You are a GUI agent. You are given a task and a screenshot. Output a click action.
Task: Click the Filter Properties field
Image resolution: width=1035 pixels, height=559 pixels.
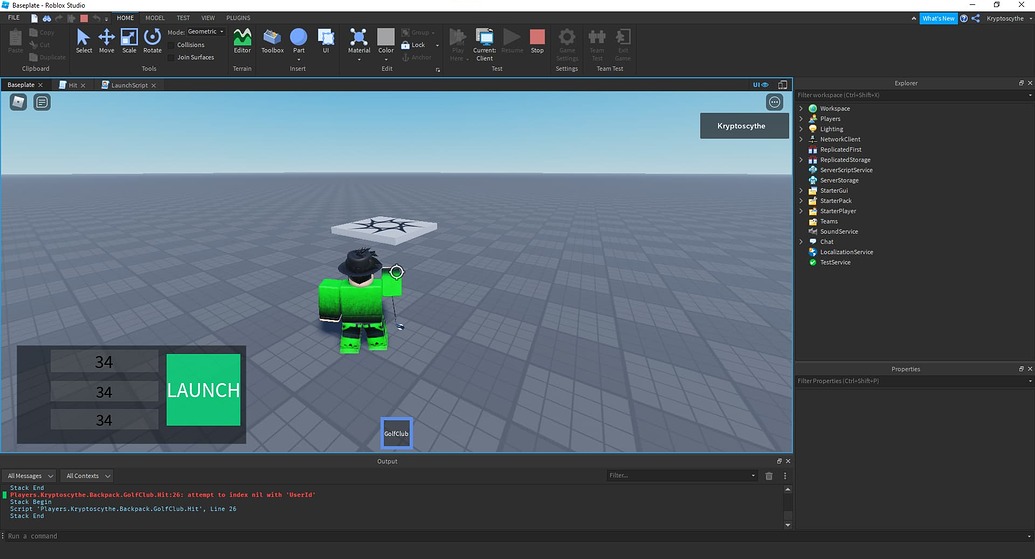(x=914, y=381)
